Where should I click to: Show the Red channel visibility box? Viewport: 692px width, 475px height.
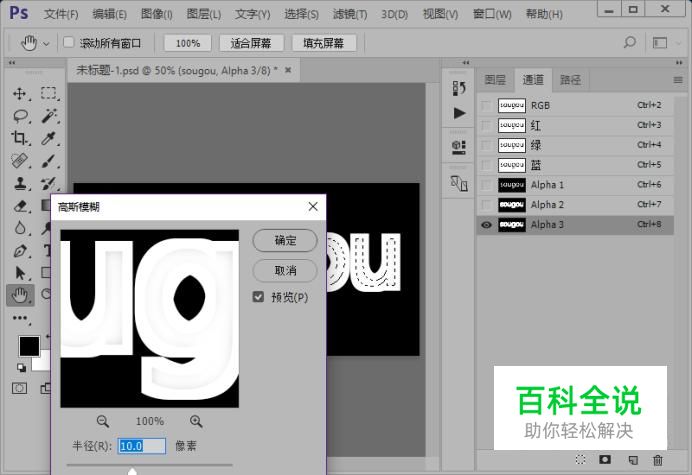tap(486, 125)
